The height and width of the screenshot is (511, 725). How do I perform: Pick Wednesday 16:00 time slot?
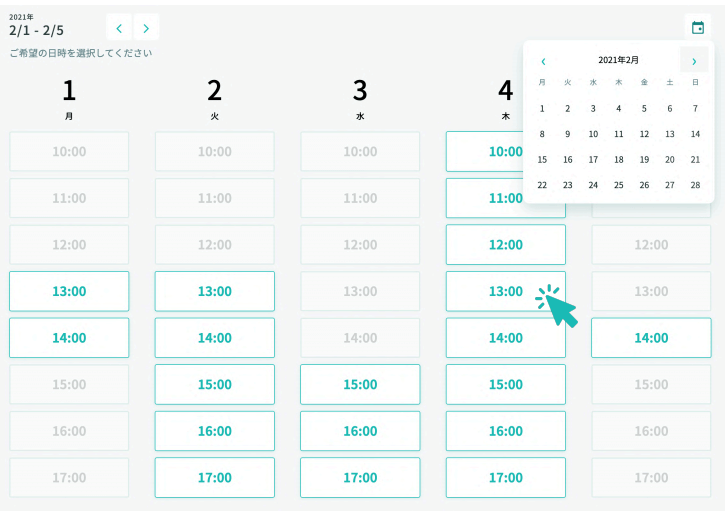(360, 431)
